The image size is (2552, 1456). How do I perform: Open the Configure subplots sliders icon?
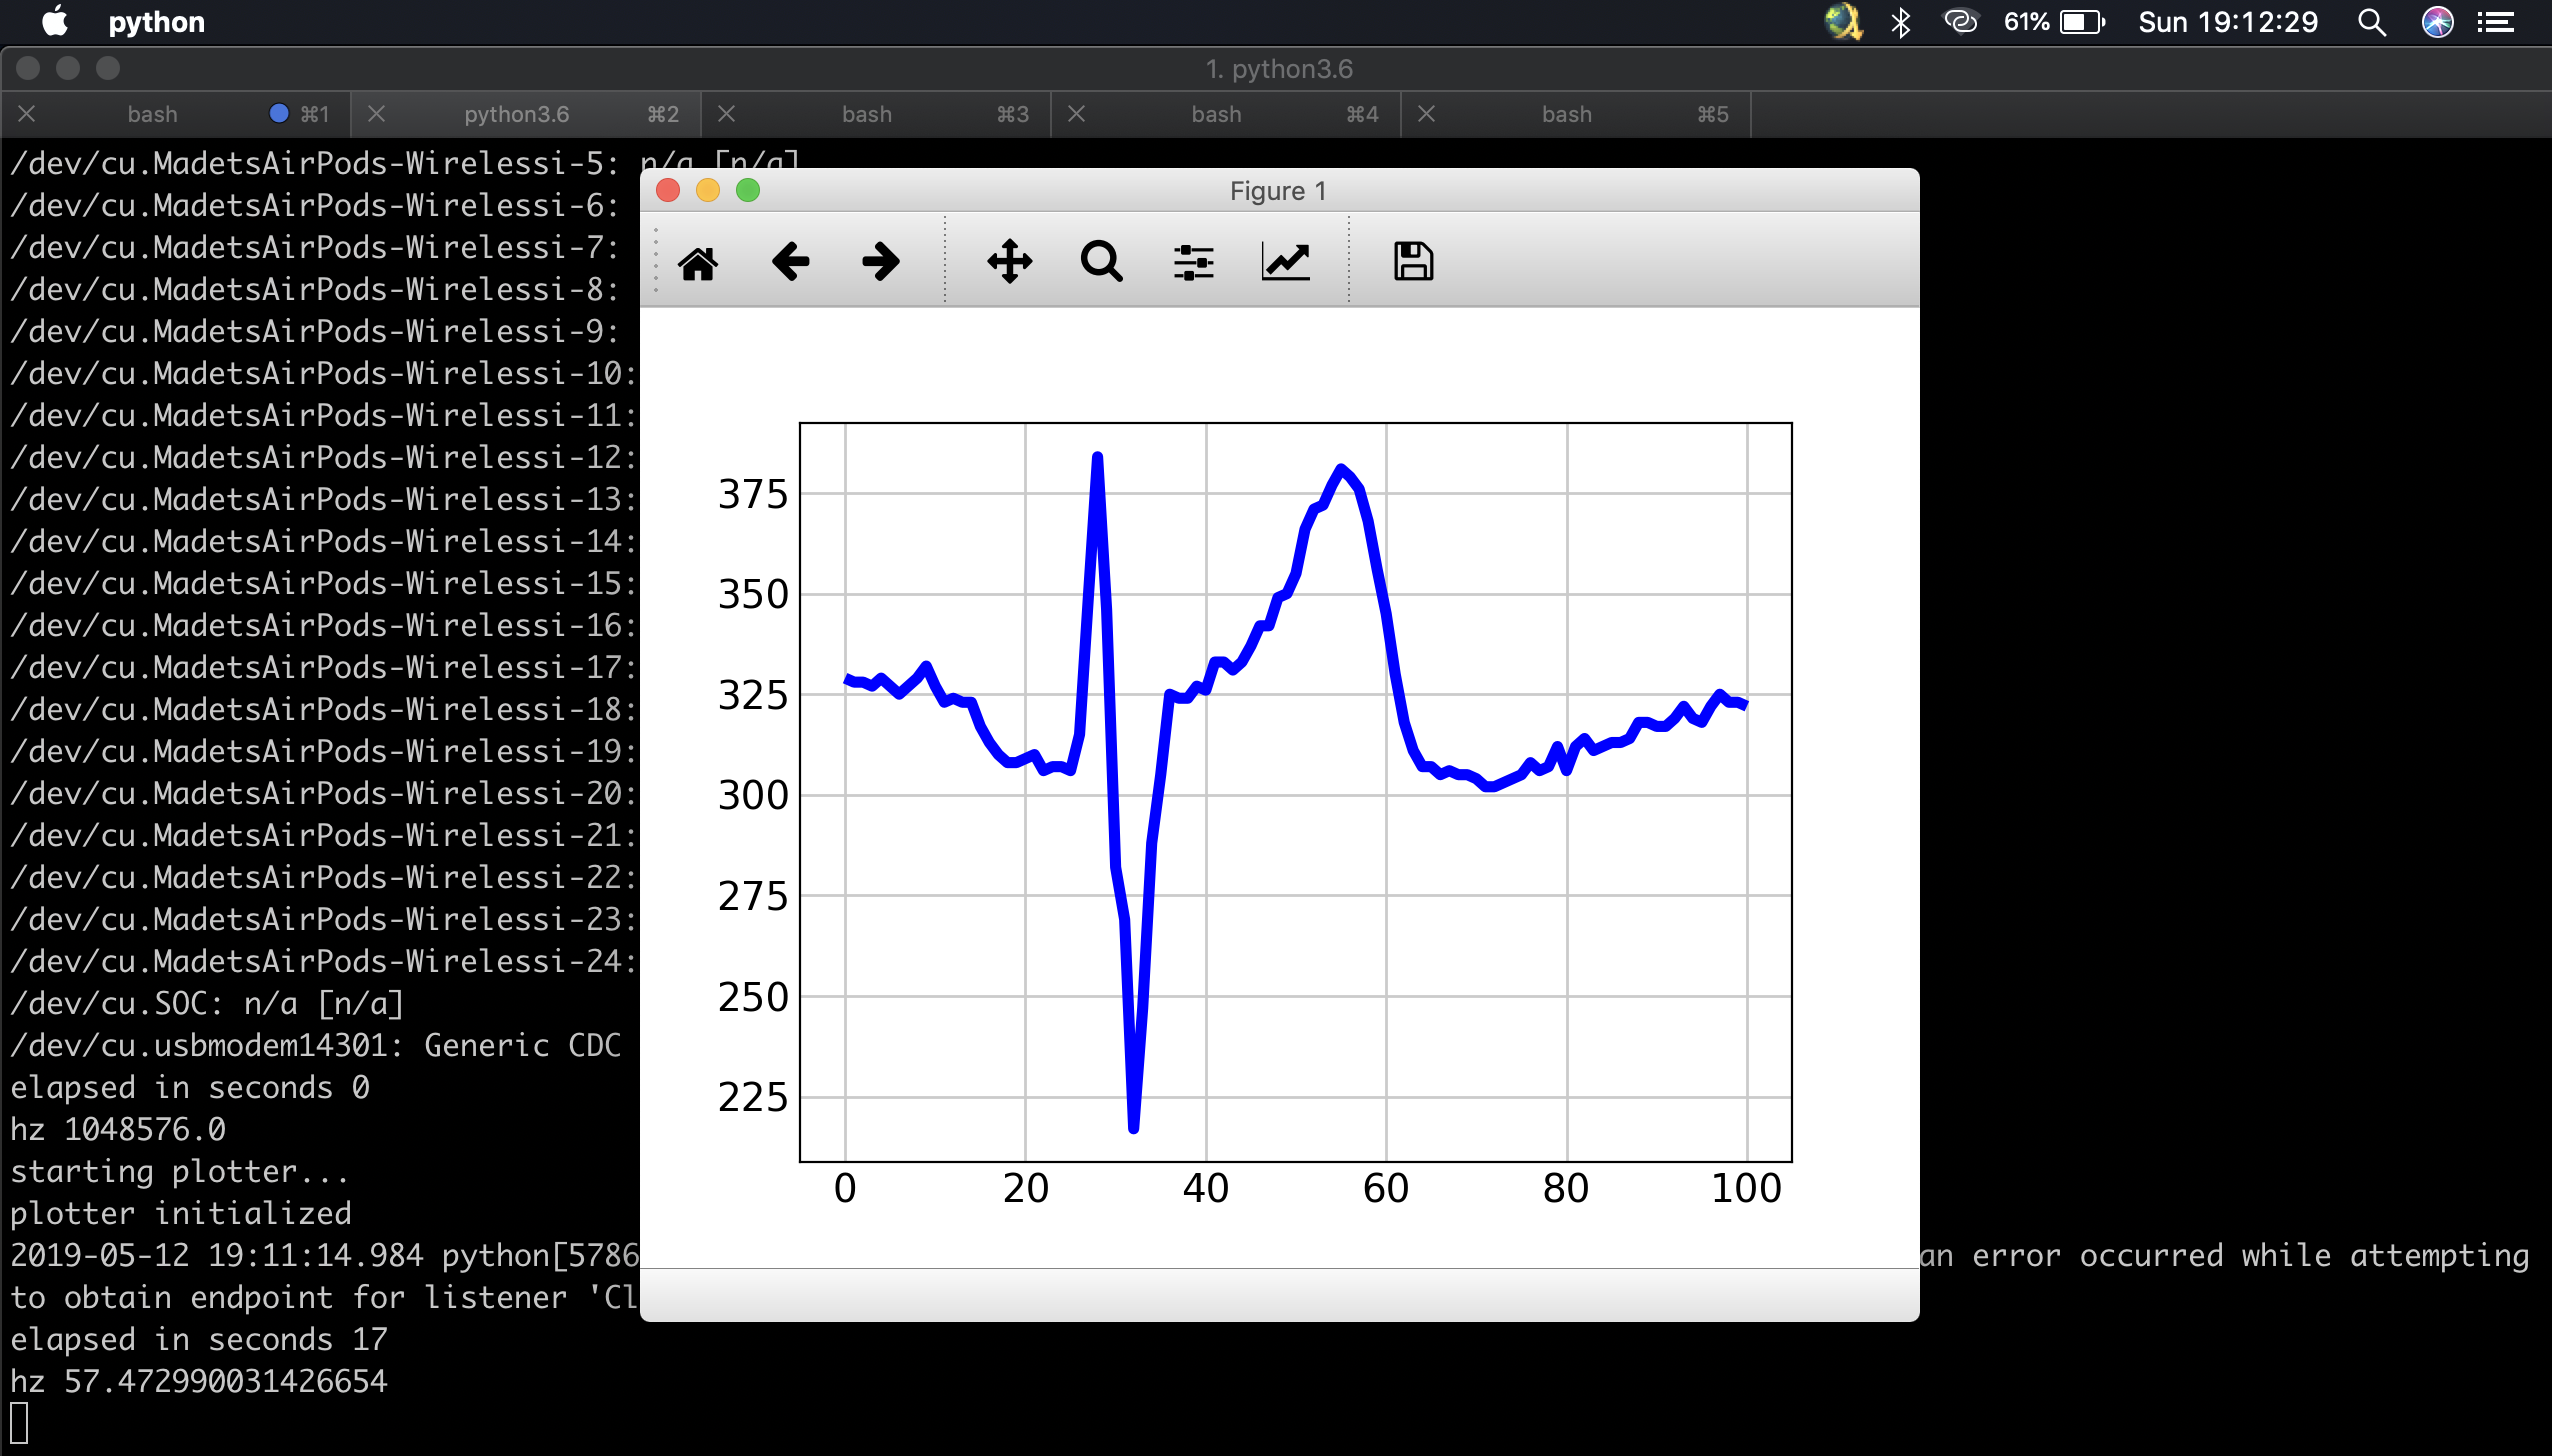[x=1193, y=262]
